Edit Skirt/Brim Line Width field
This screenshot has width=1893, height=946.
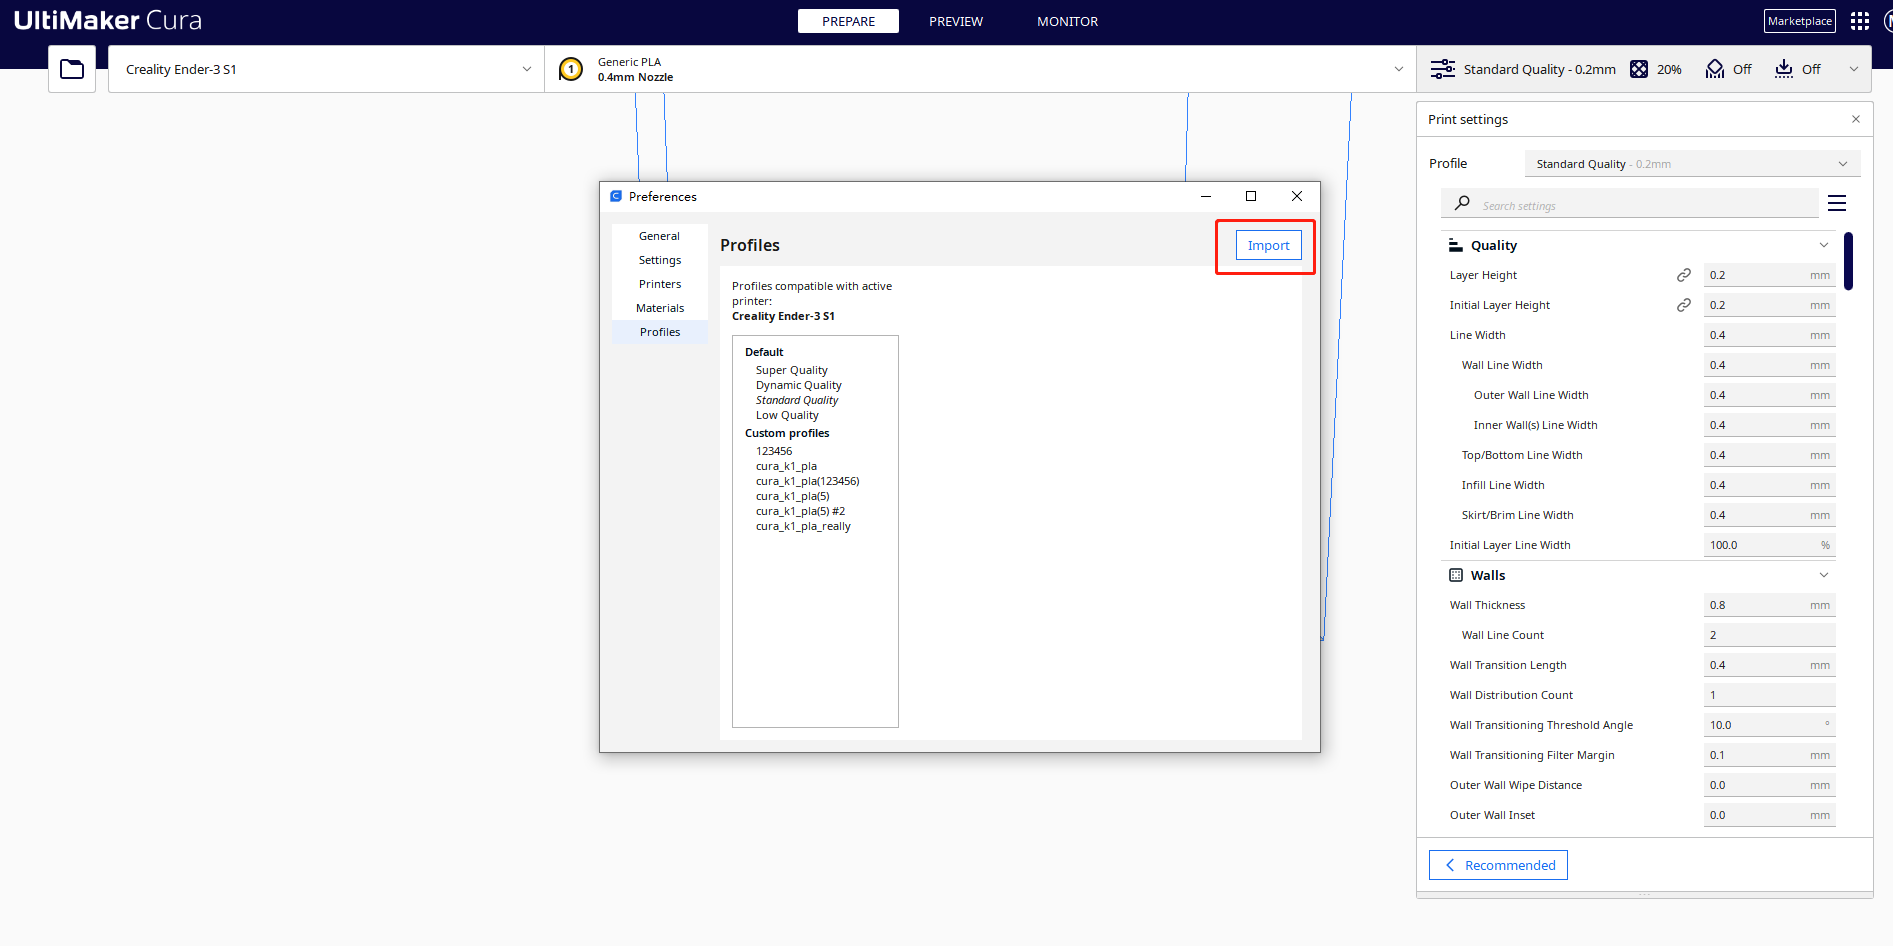[1770, 515]
